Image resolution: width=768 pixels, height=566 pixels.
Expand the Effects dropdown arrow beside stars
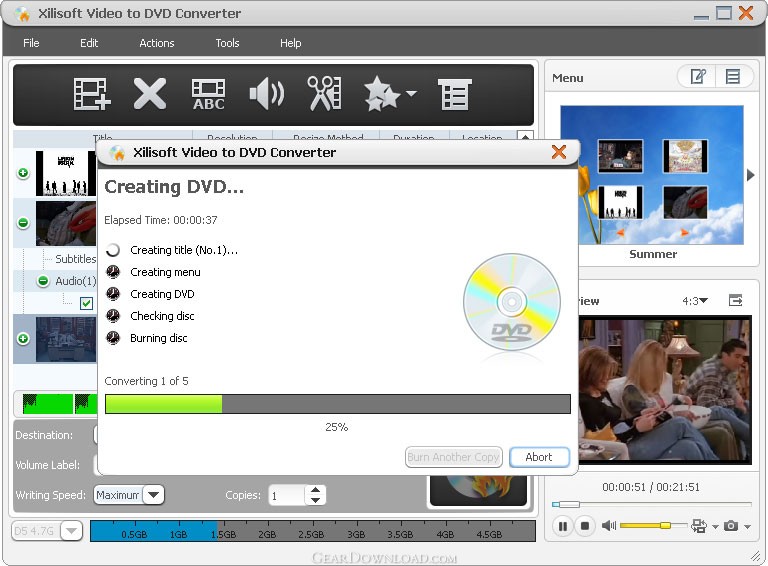coord(411,93)
